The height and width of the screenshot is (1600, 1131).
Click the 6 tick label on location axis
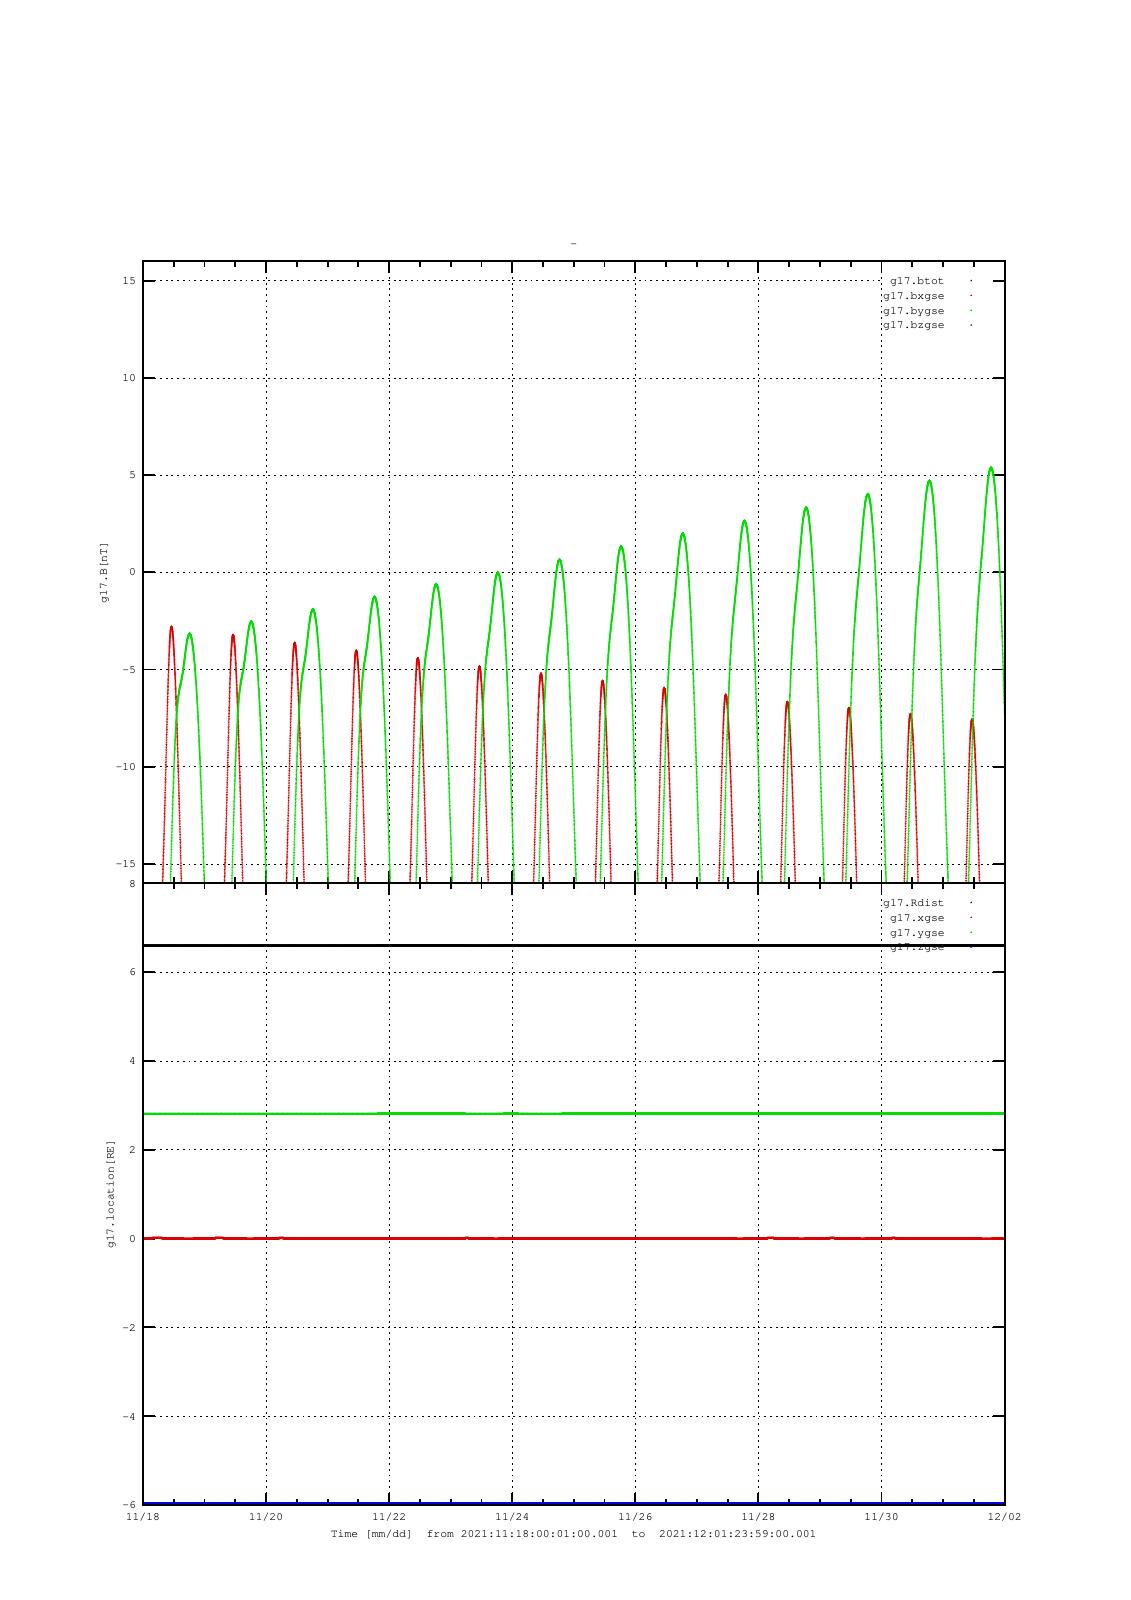132,972
